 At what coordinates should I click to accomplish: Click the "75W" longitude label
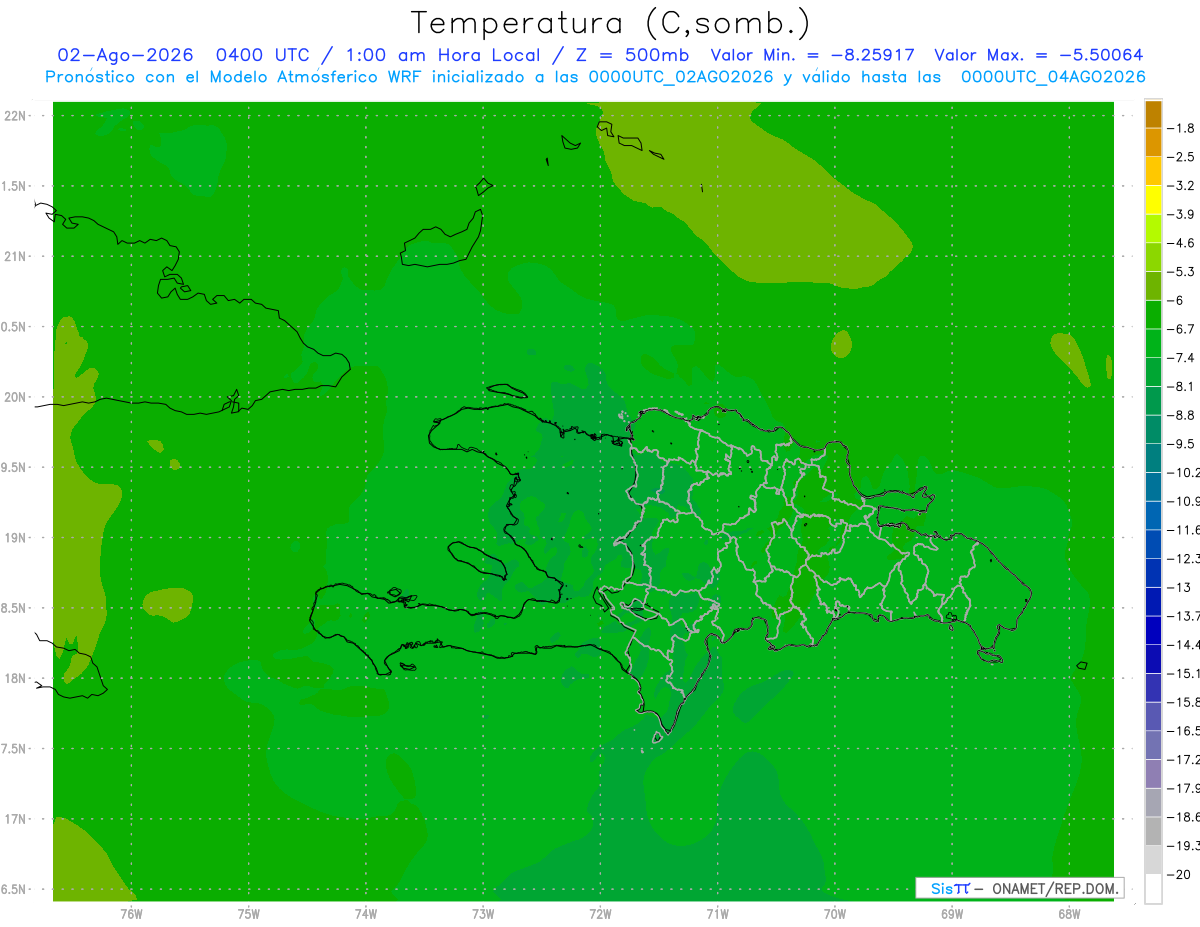click(249, 913)
